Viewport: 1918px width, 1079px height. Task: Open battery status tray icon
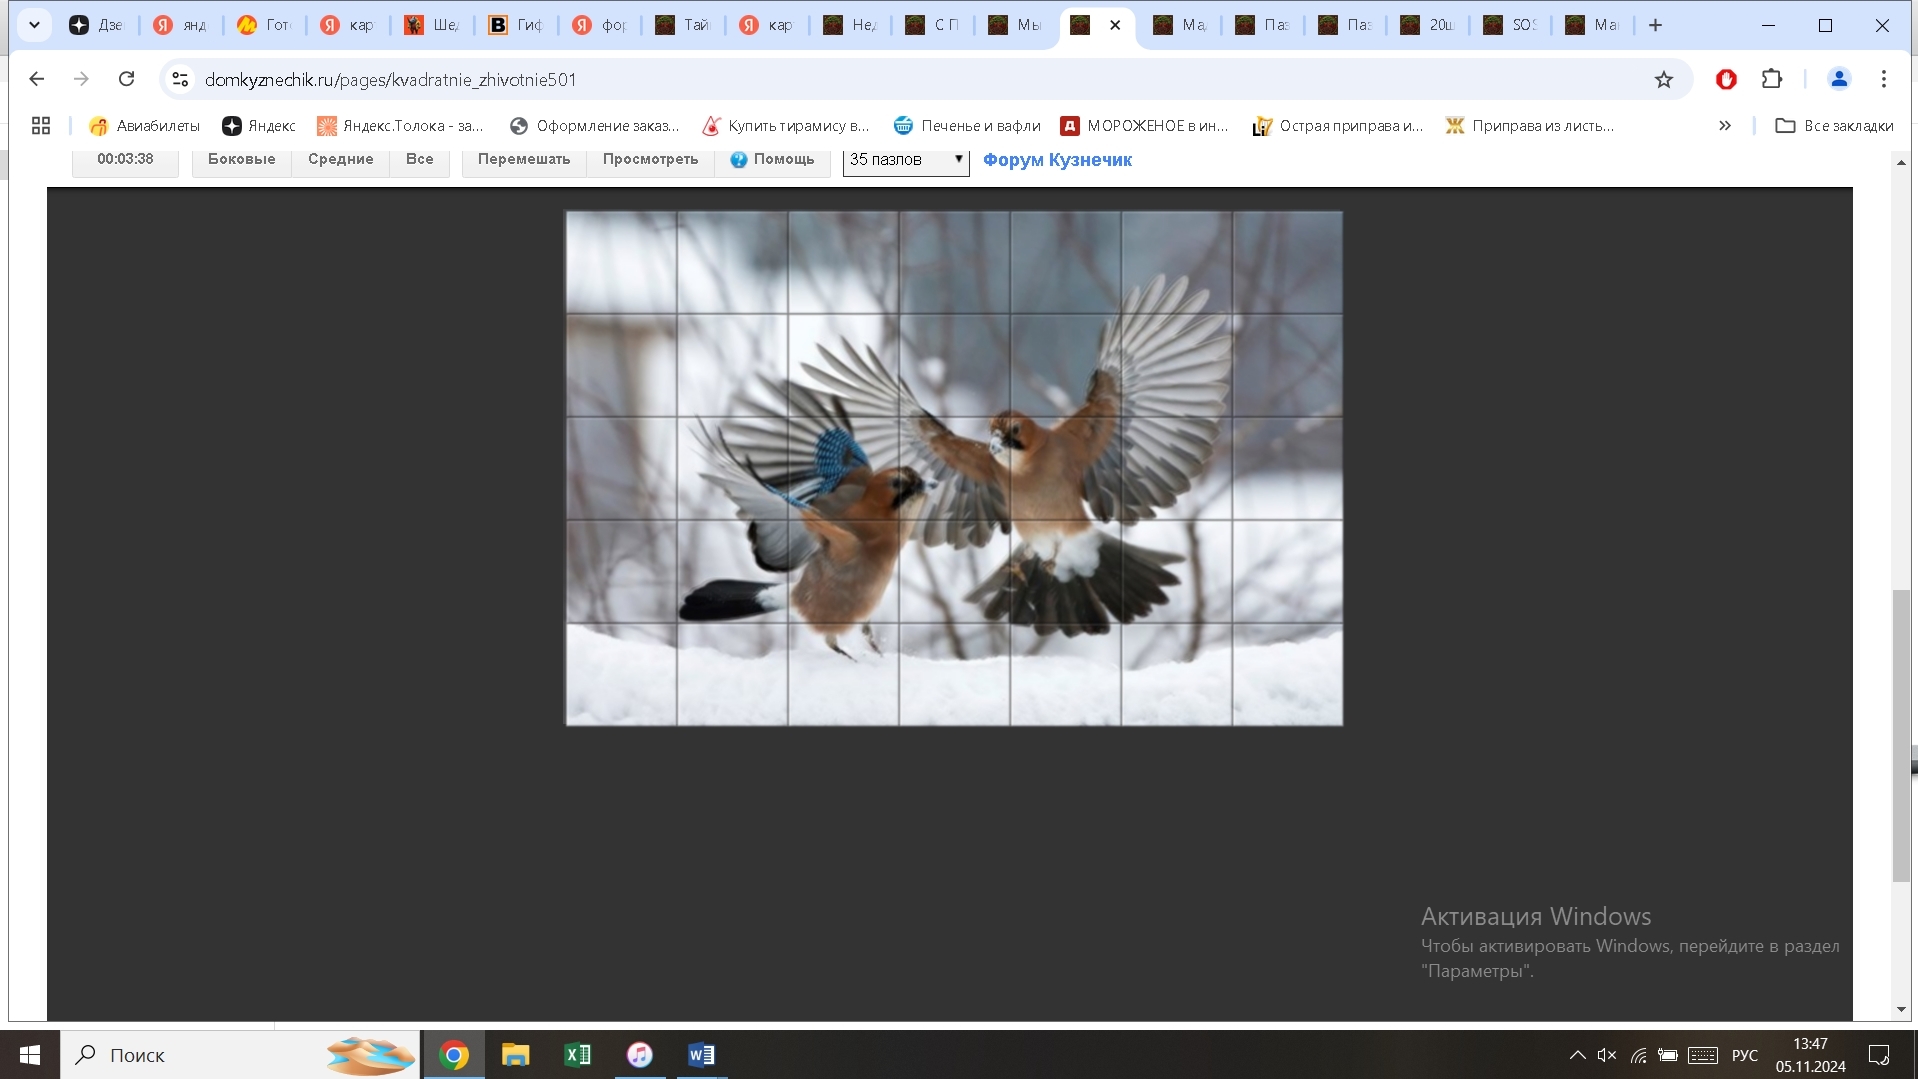pyautogui.click(x=1668, y=1055)
